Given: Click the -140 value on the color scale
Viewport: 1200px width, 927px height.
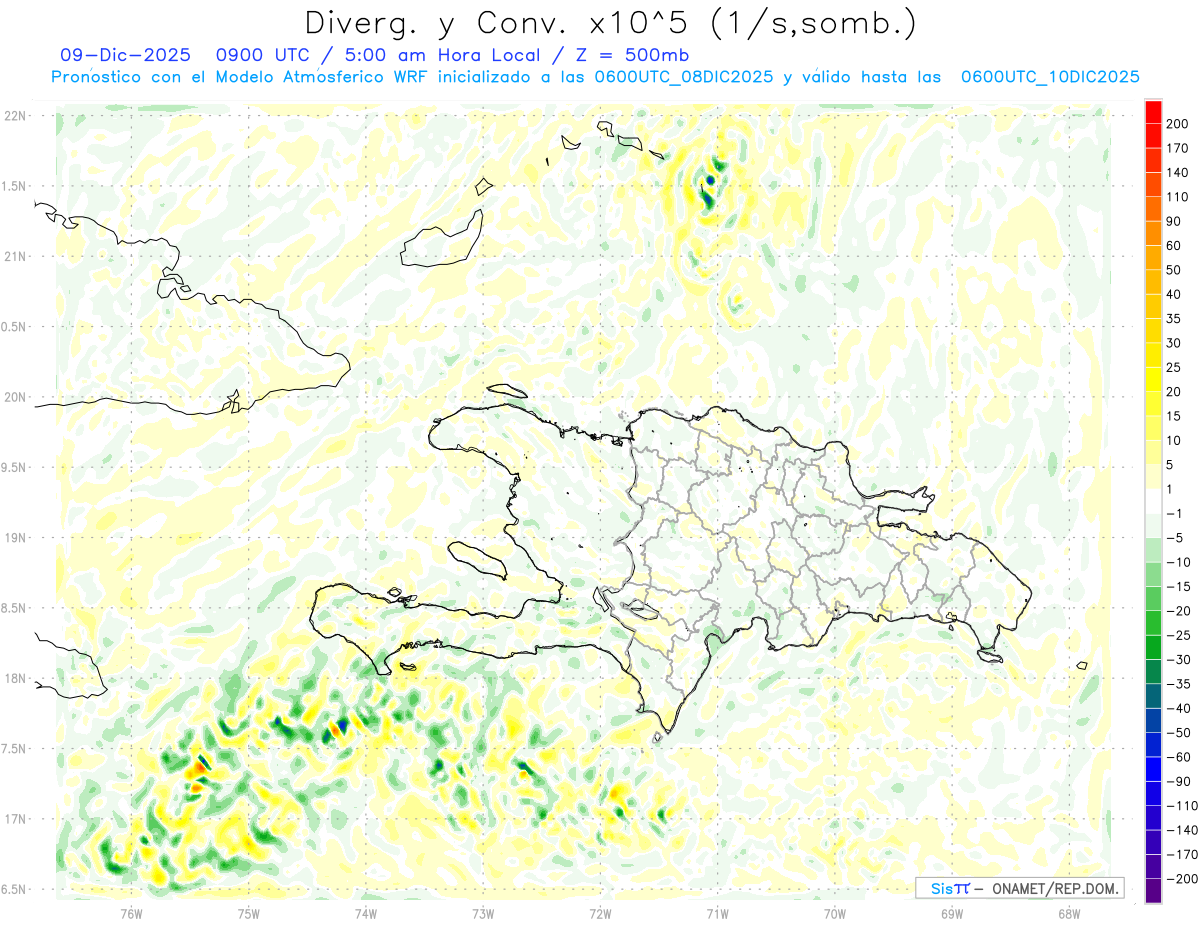Looking at the screenshot, I should pos(1183,830).
